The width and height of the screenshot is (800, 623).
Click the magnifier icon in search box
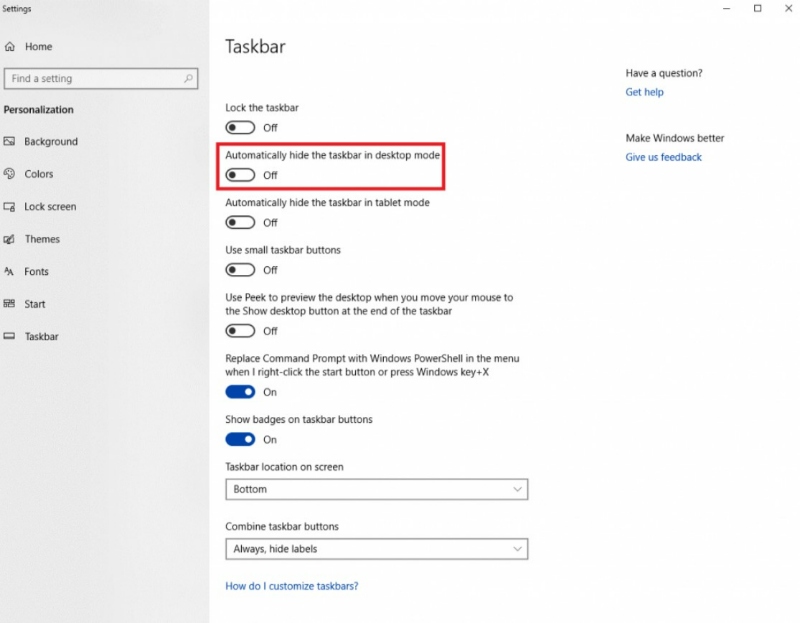[188, 79]
